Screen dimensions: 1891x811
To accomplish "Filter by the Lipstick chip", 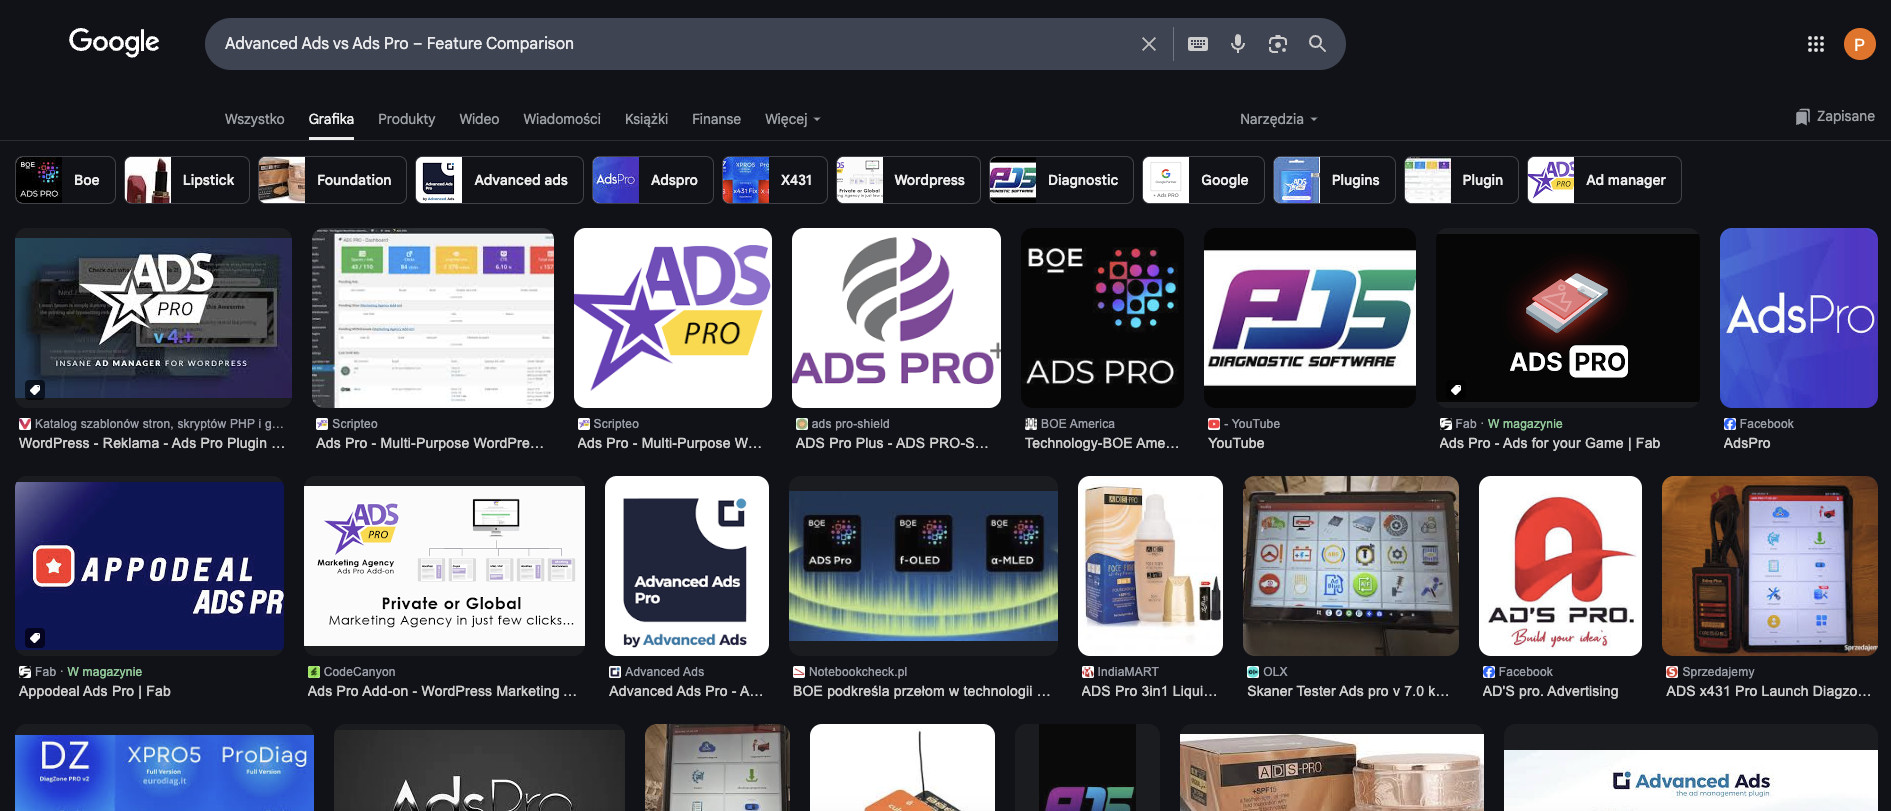I will 187,180.
